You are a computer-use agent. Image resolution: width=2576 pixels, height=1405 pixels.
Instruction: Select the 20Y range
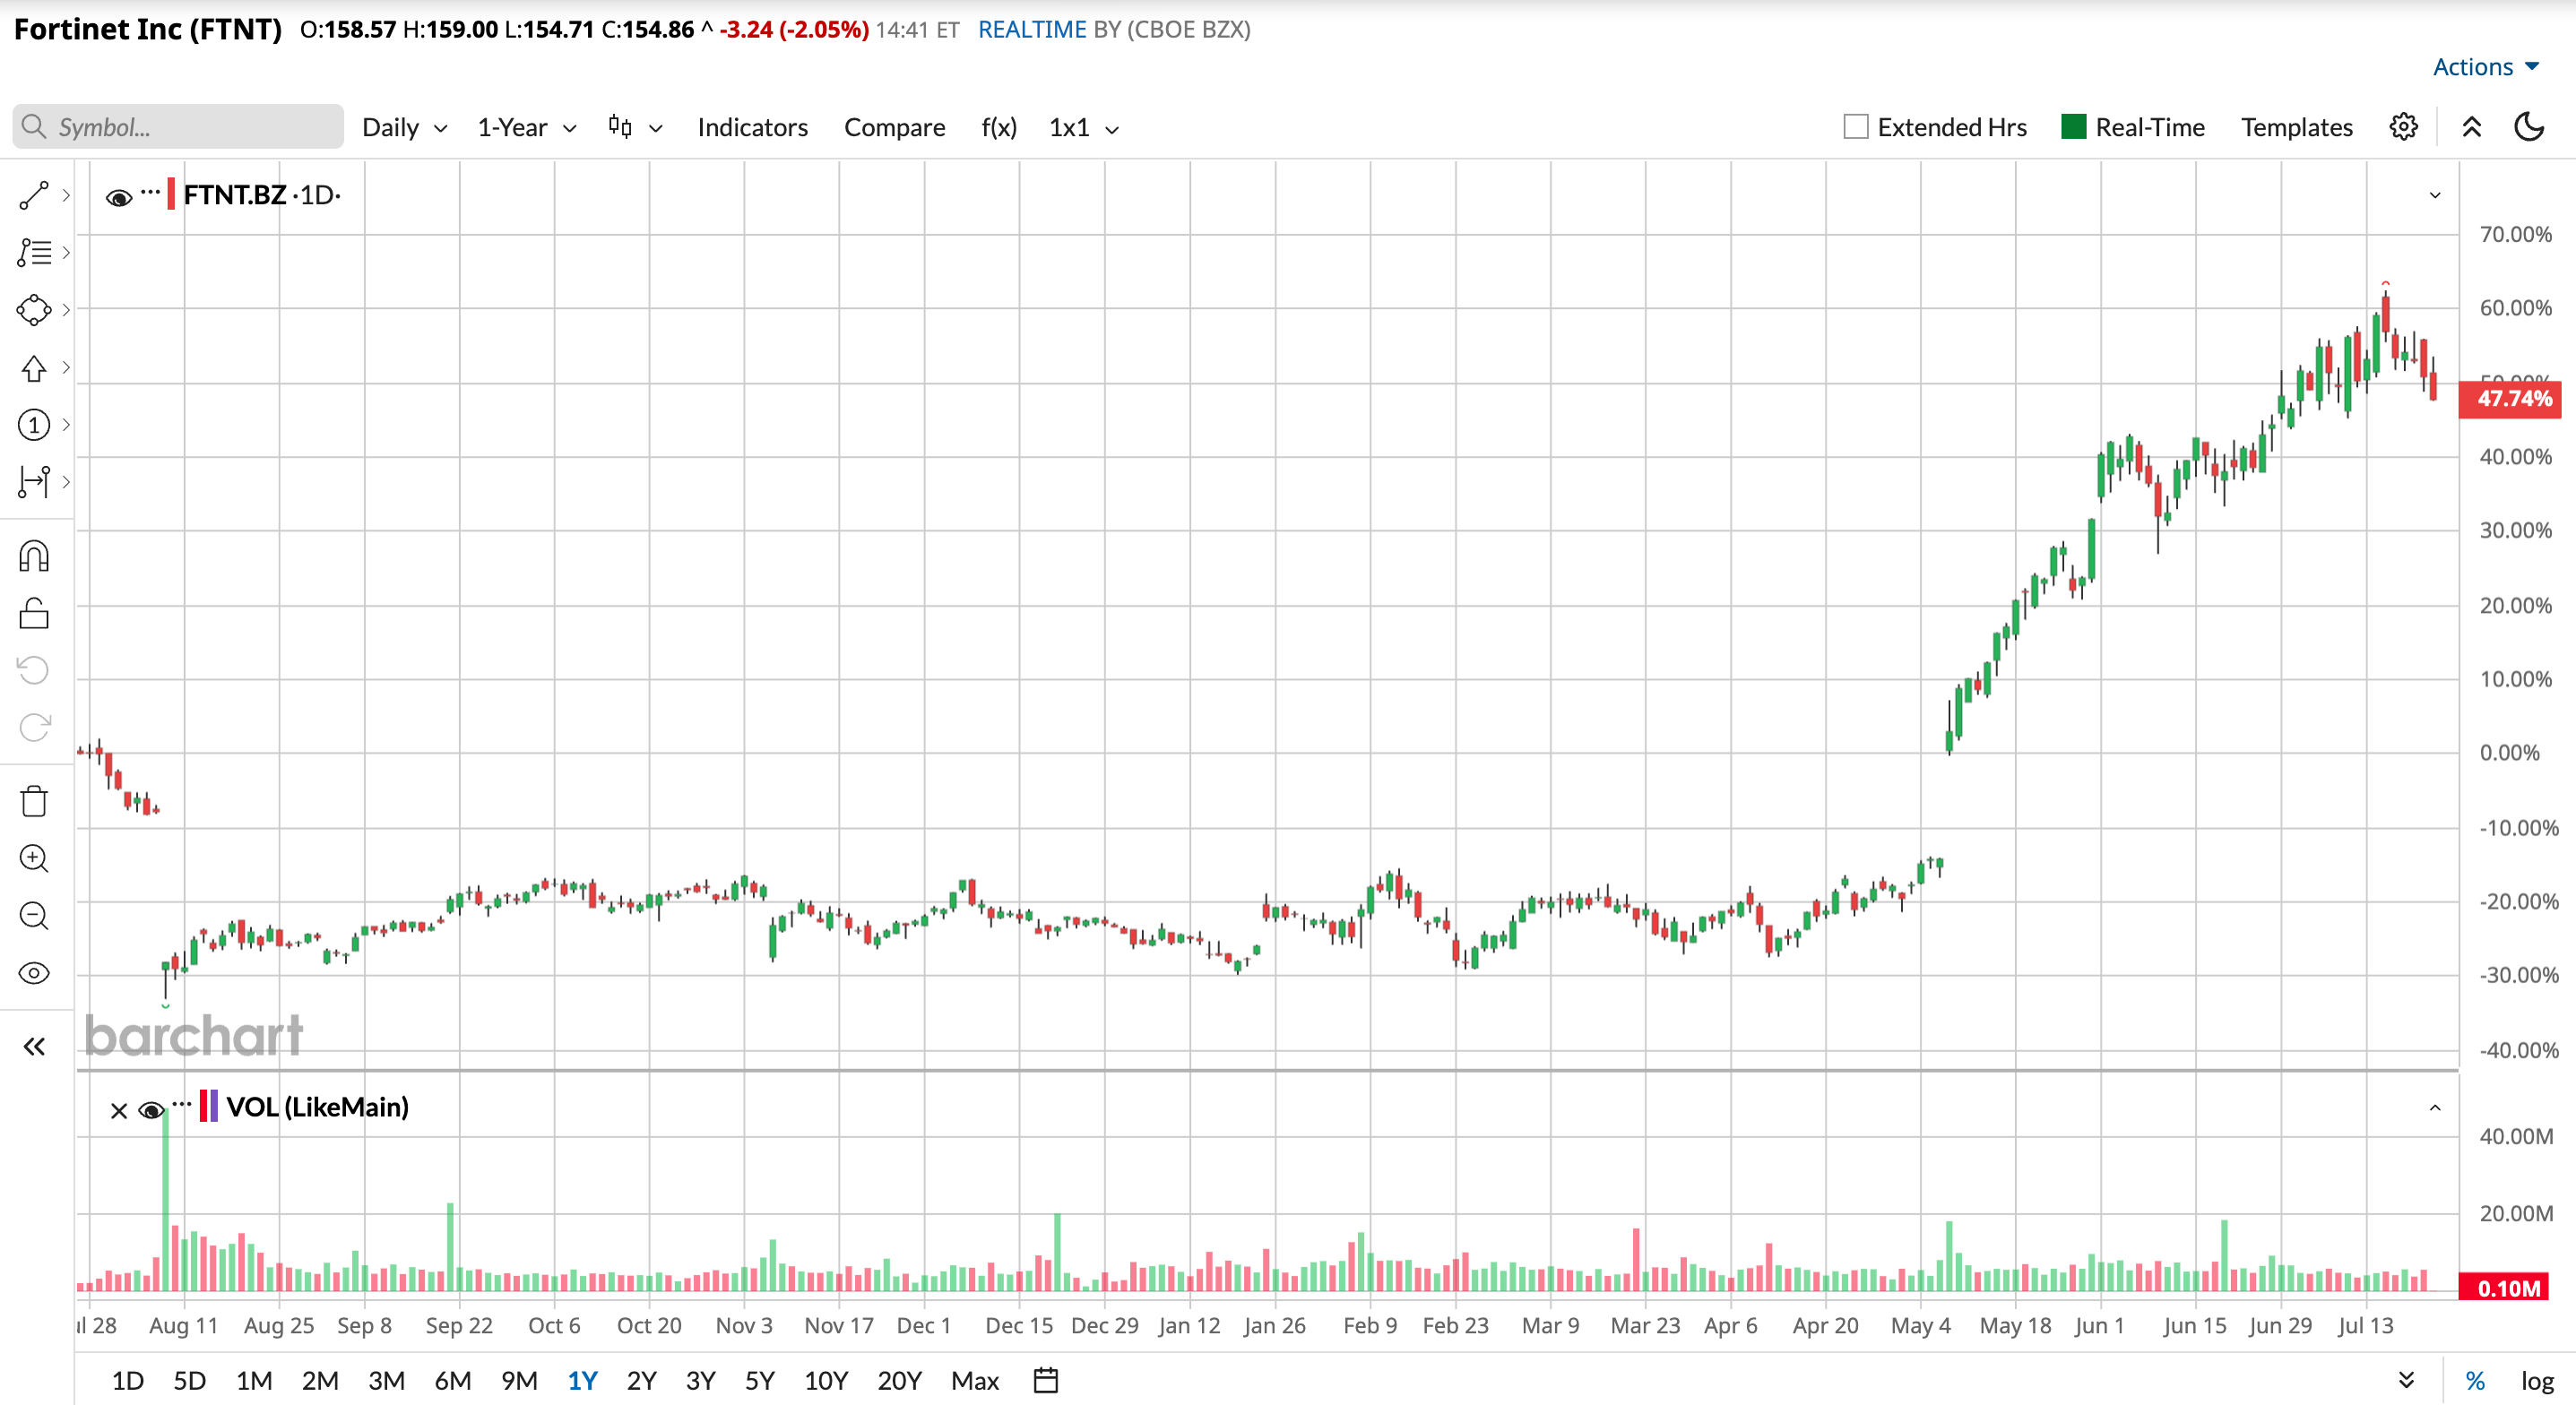tap(899, 1381)
